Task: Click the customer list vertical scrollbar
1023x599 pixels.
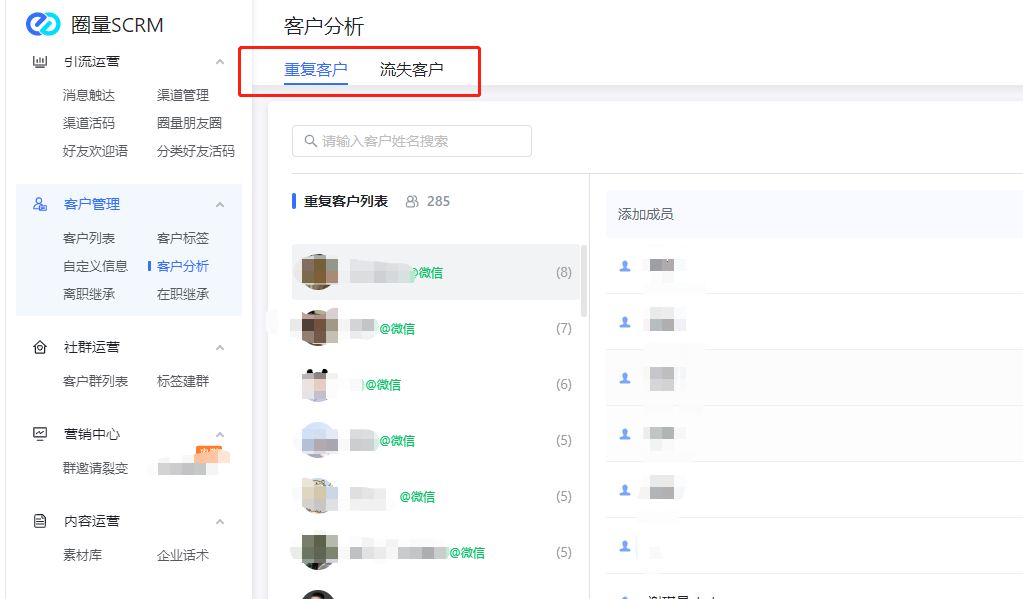Action: [x=584, y=280]
